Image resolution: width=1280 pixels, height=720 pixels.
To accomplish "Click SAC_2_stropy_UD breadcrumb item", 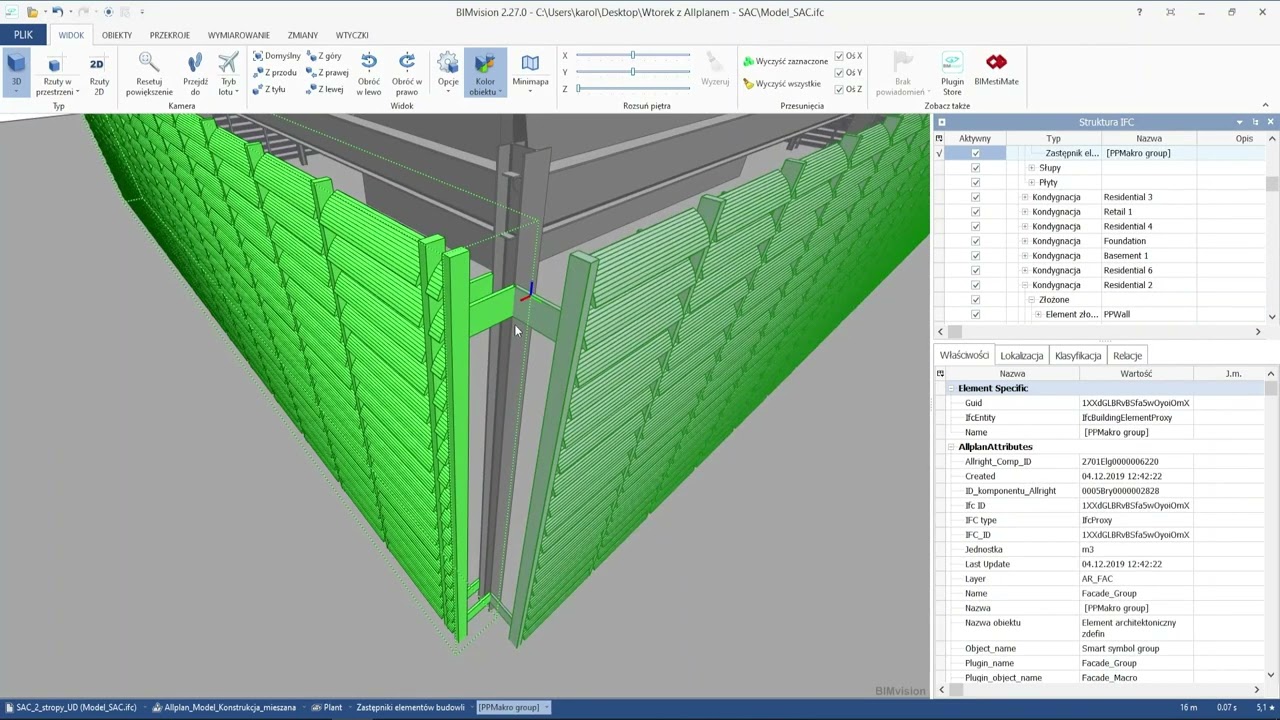I will click(x=70, y=707).
